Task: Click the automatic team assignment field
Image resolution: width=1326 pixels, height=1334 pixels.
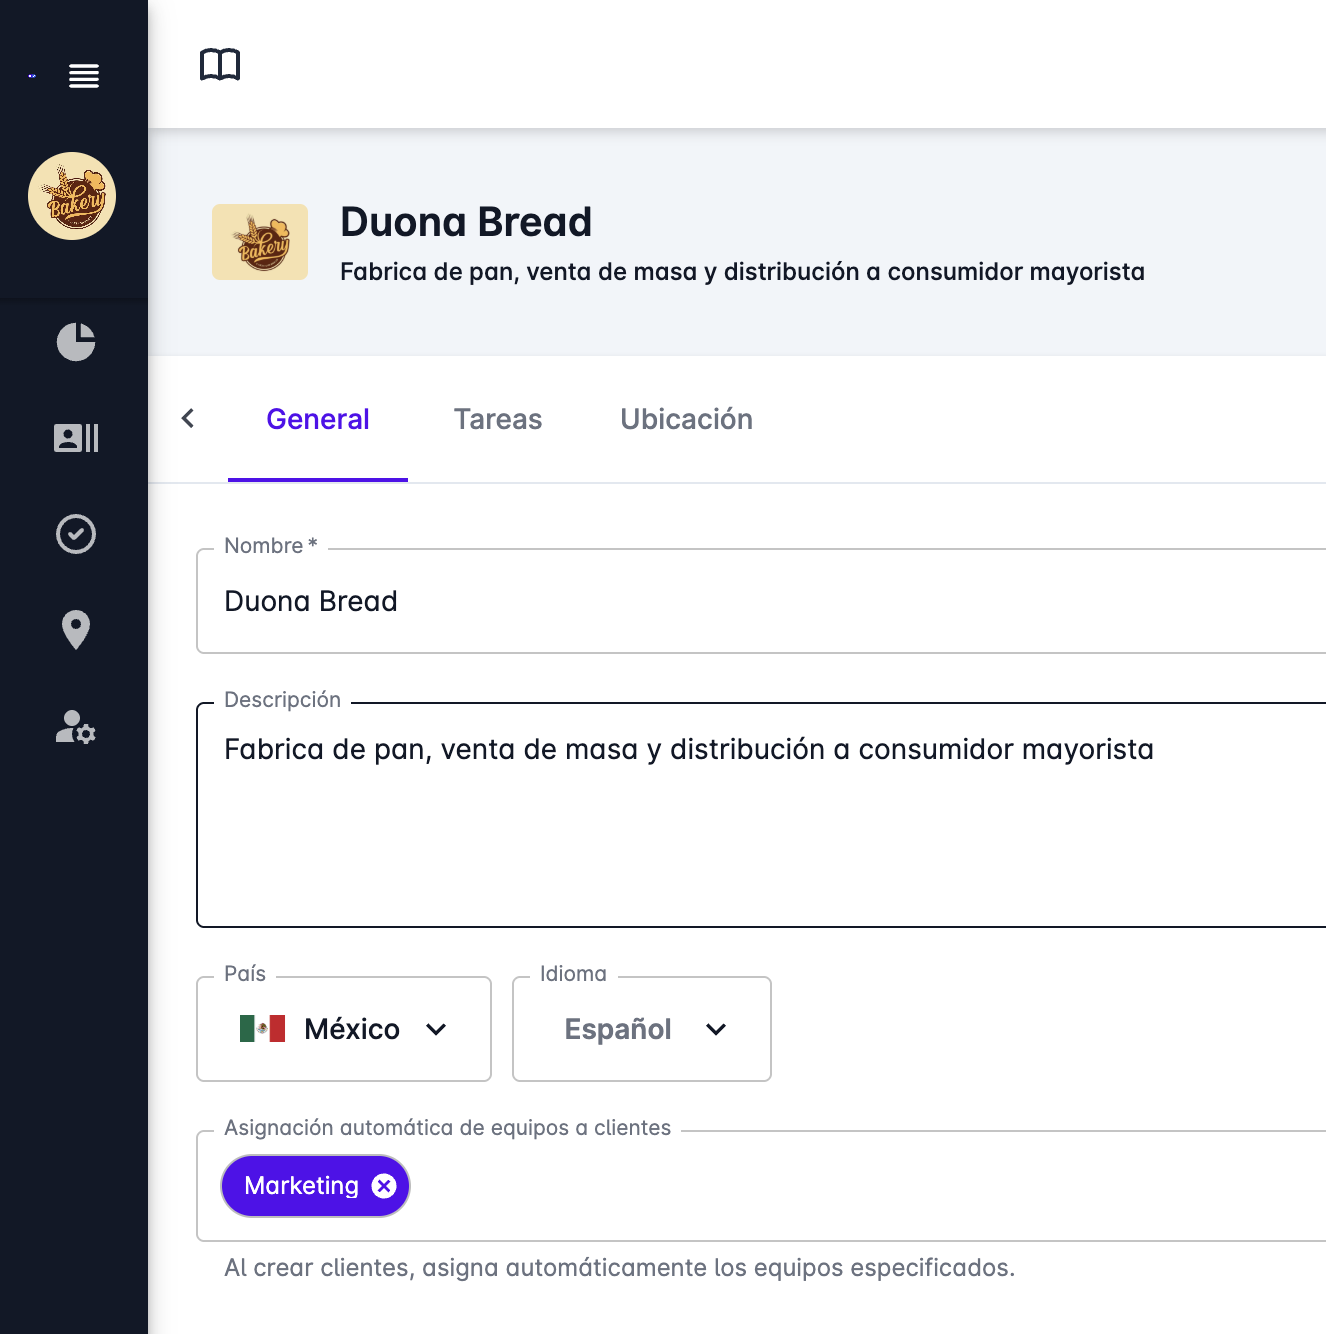Action: pos(860,1186)
